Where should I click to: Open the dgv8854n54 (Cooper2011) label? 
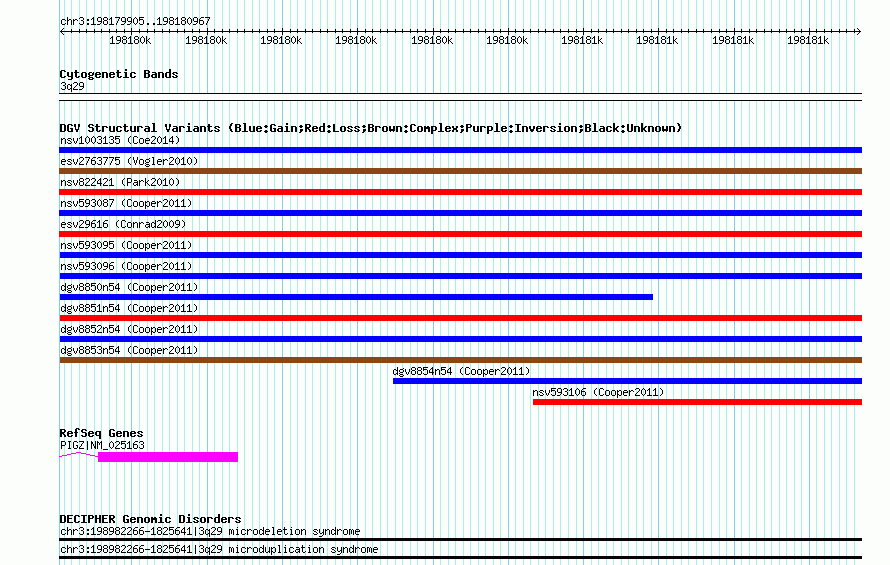click(461, 371)
